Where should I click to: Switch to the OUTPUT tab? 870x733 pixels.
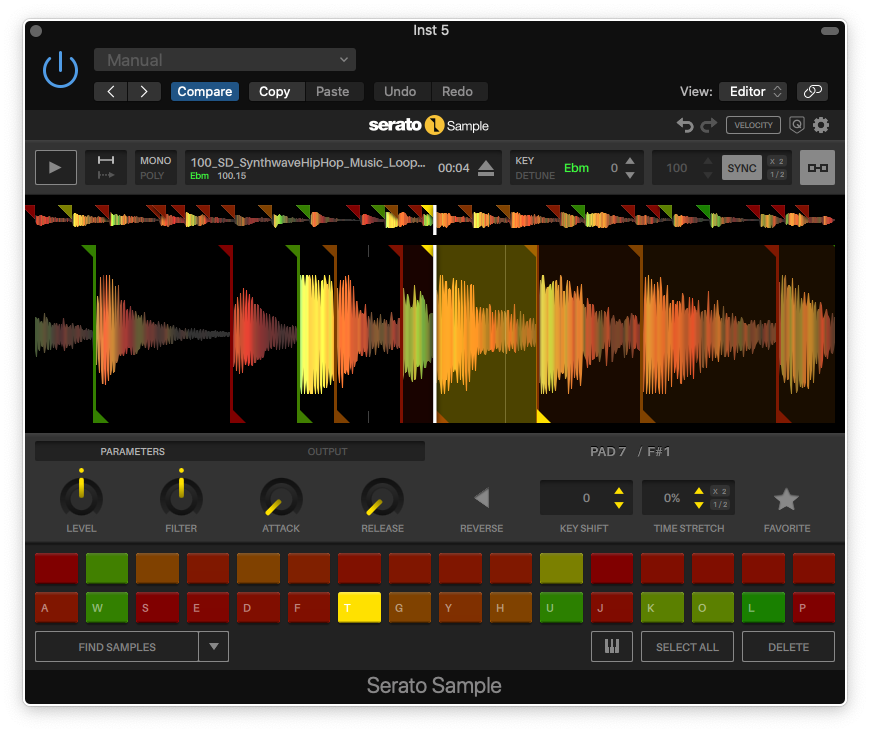tap(327, 452)
